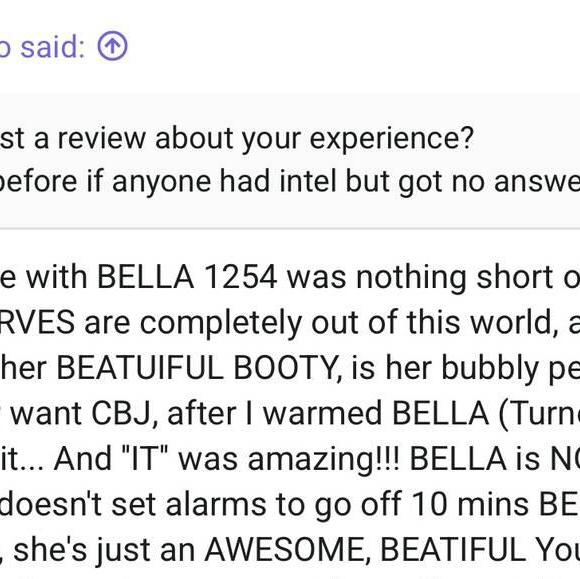Screen dimensions: 580x579
Task: Jump to the original post via up-arrow icon
Action: click(112, 47)
